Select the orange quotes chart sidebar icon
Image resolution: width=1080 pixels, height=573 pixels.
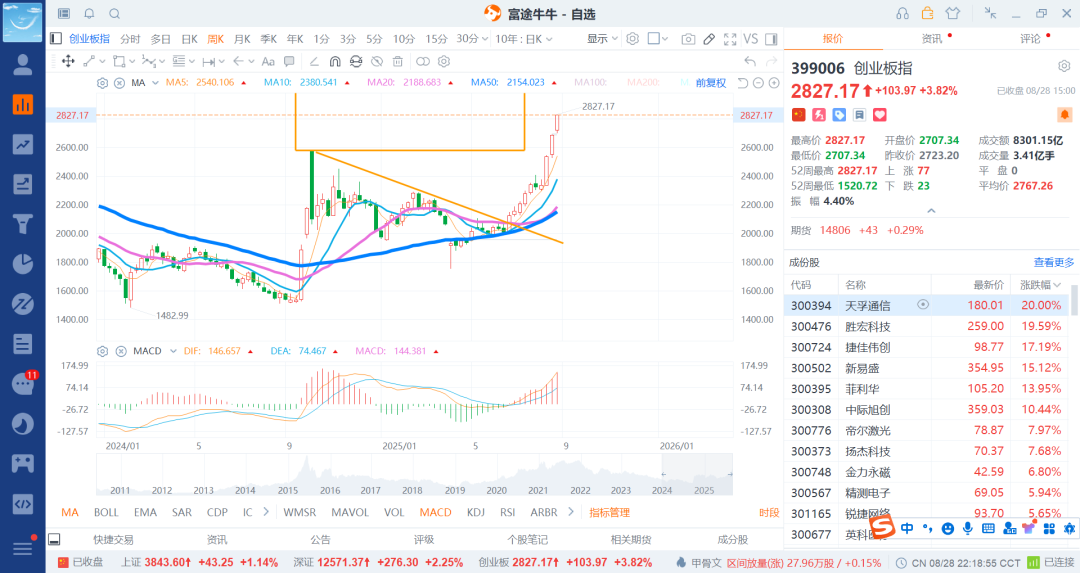23,105
